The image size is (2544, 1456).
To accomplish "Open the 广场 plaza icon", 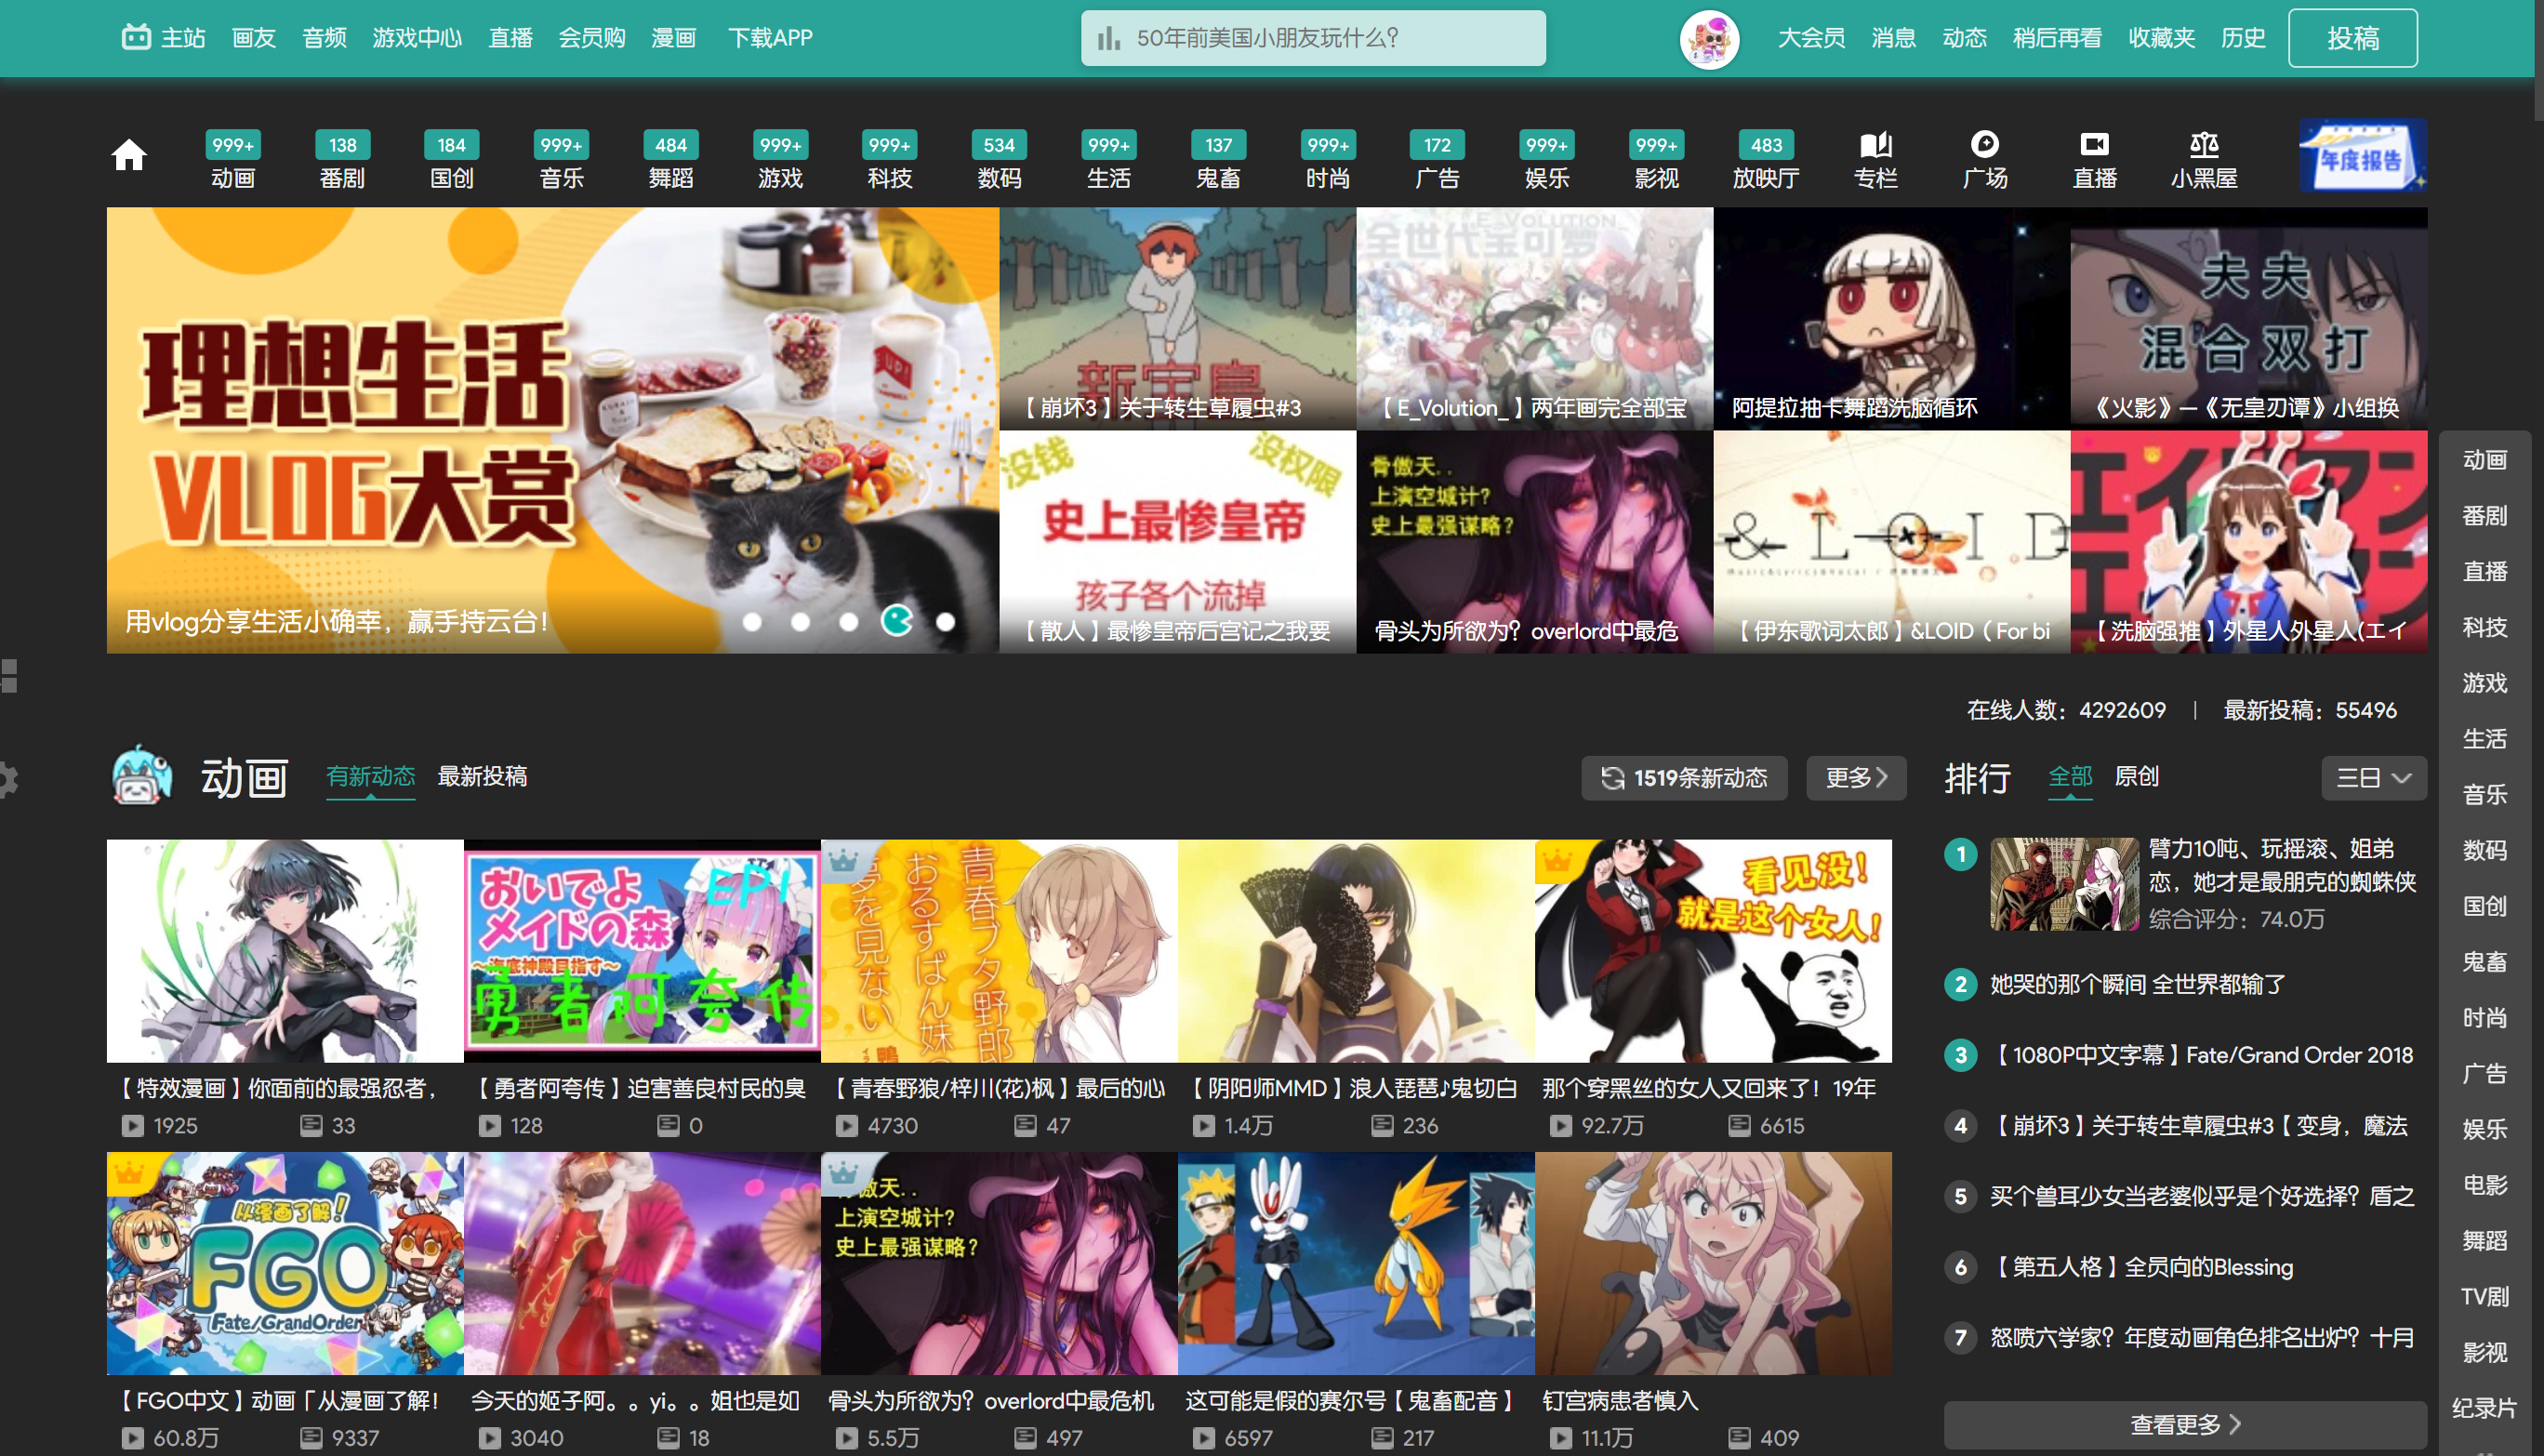I will pos(1984,146).
